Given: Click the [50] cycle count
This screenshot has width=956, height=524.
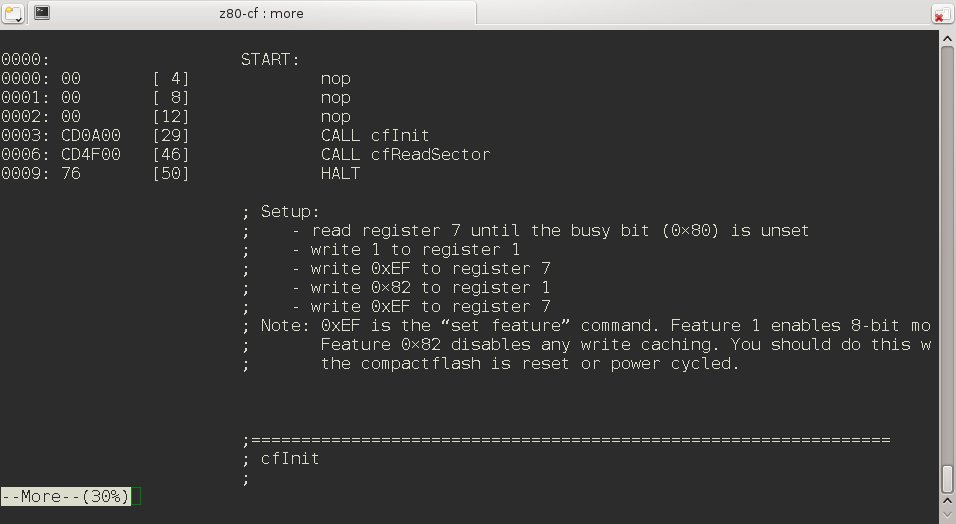Looking at the screenshot, I should click(x=171, y=173).
